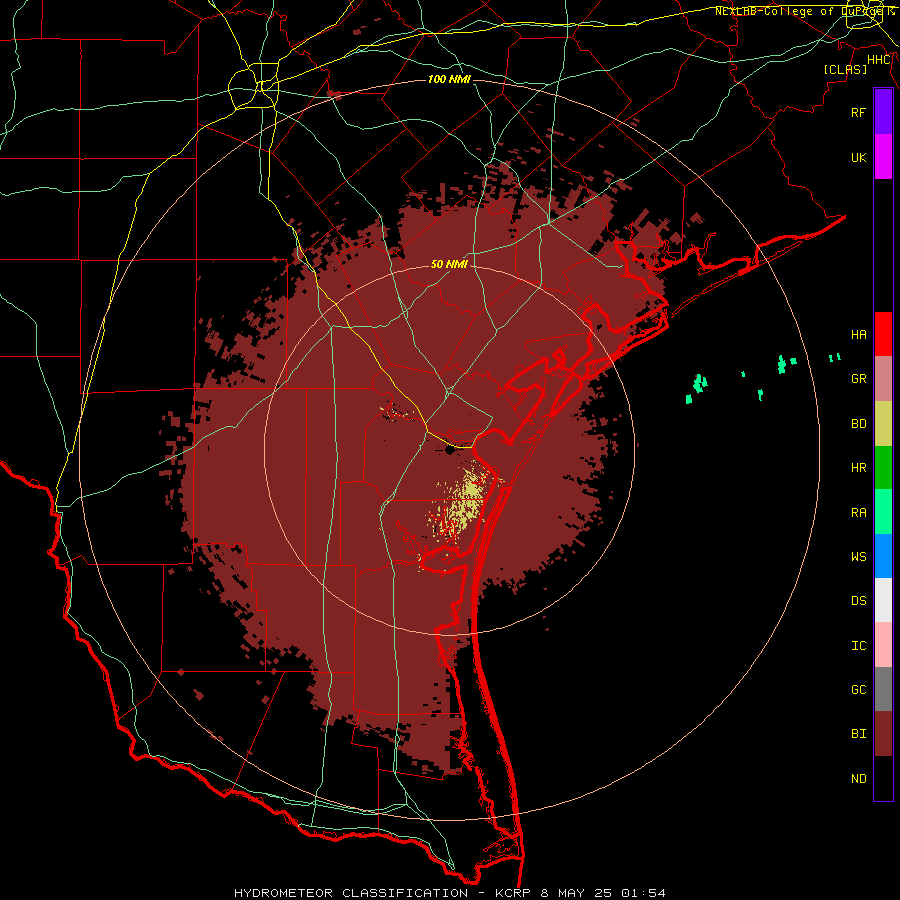The width and height of the screenshot is (900, 900).
Task: Click the largest green rain echo offshore
Action: coord(700,383)
